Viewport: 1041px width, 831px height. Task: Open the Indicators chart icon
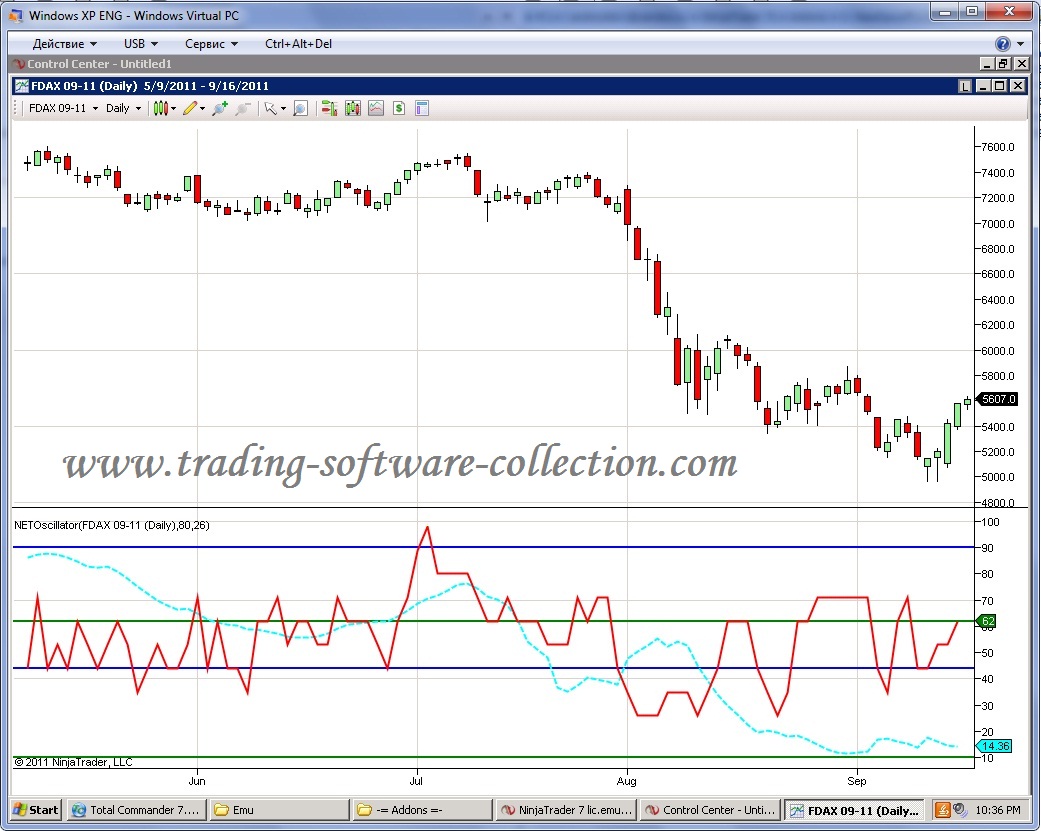coord(376,108)
